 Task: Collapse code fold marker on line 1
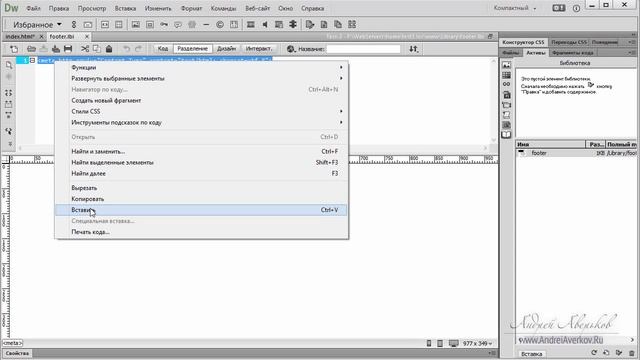[32, 60]
